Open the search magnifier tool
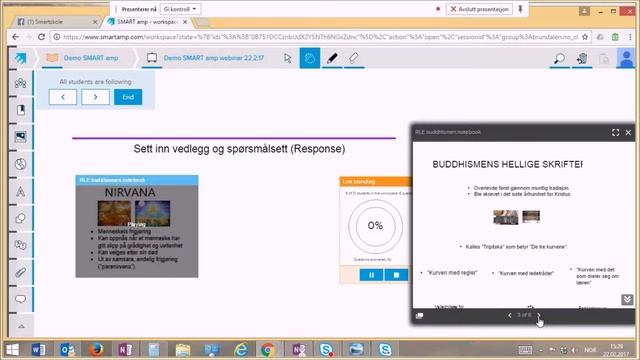This screenshot has width=640, height=360. pos(559,58)
